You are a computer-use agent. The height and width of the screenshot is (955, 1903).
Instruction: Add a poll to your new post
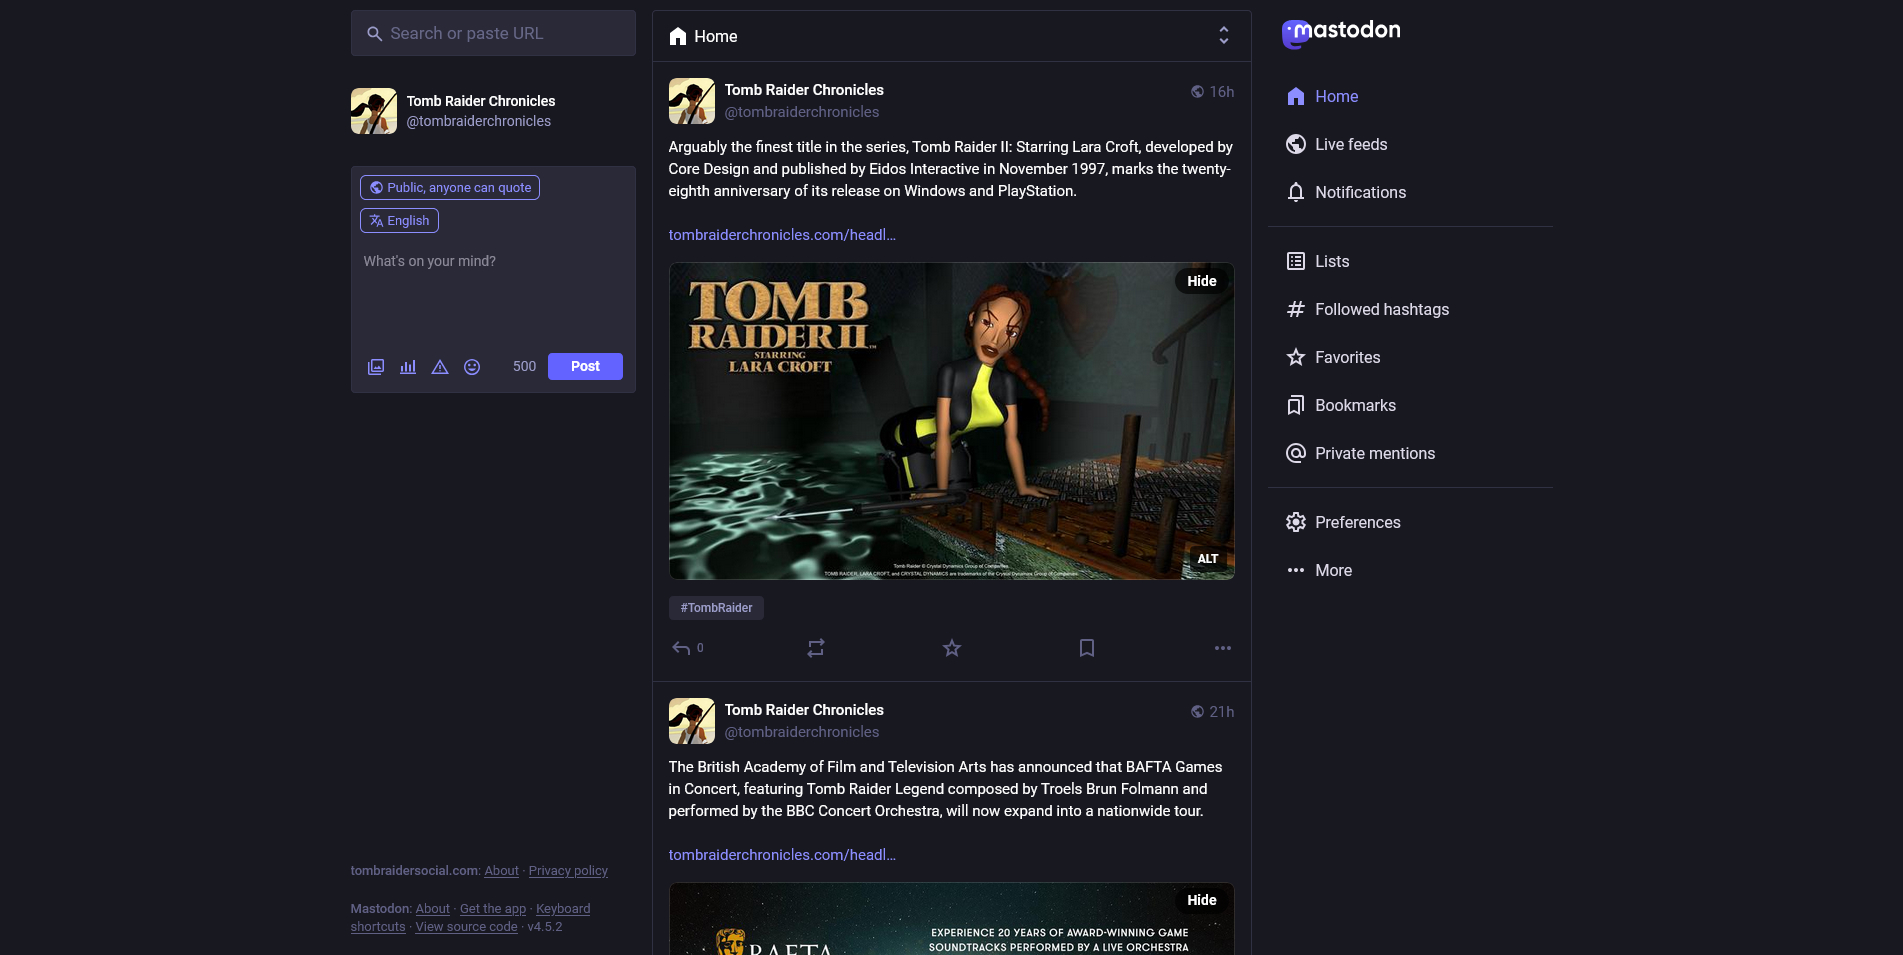coord(407,367)
